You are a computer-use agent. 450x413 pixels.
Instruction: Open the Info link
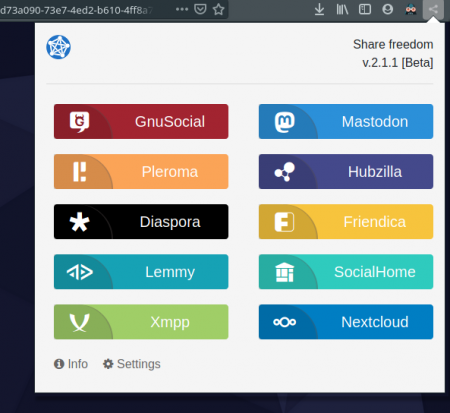71,364
